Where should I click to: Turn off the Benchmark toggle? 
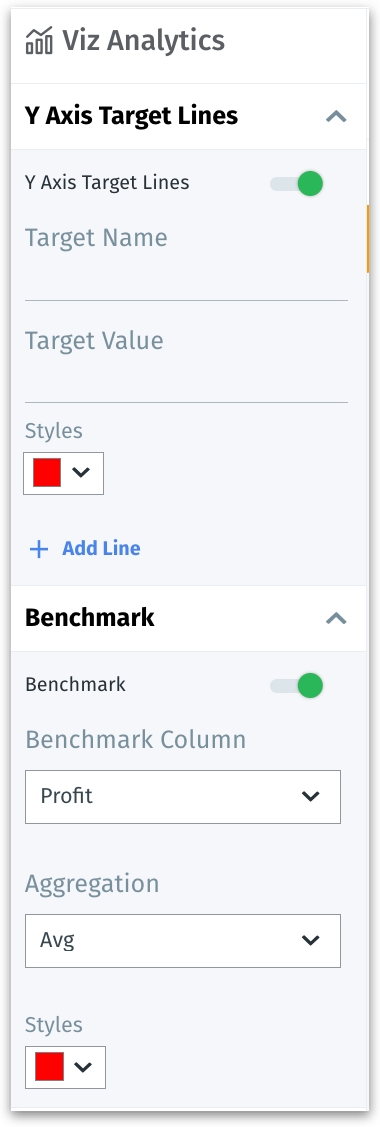point(297,686)
